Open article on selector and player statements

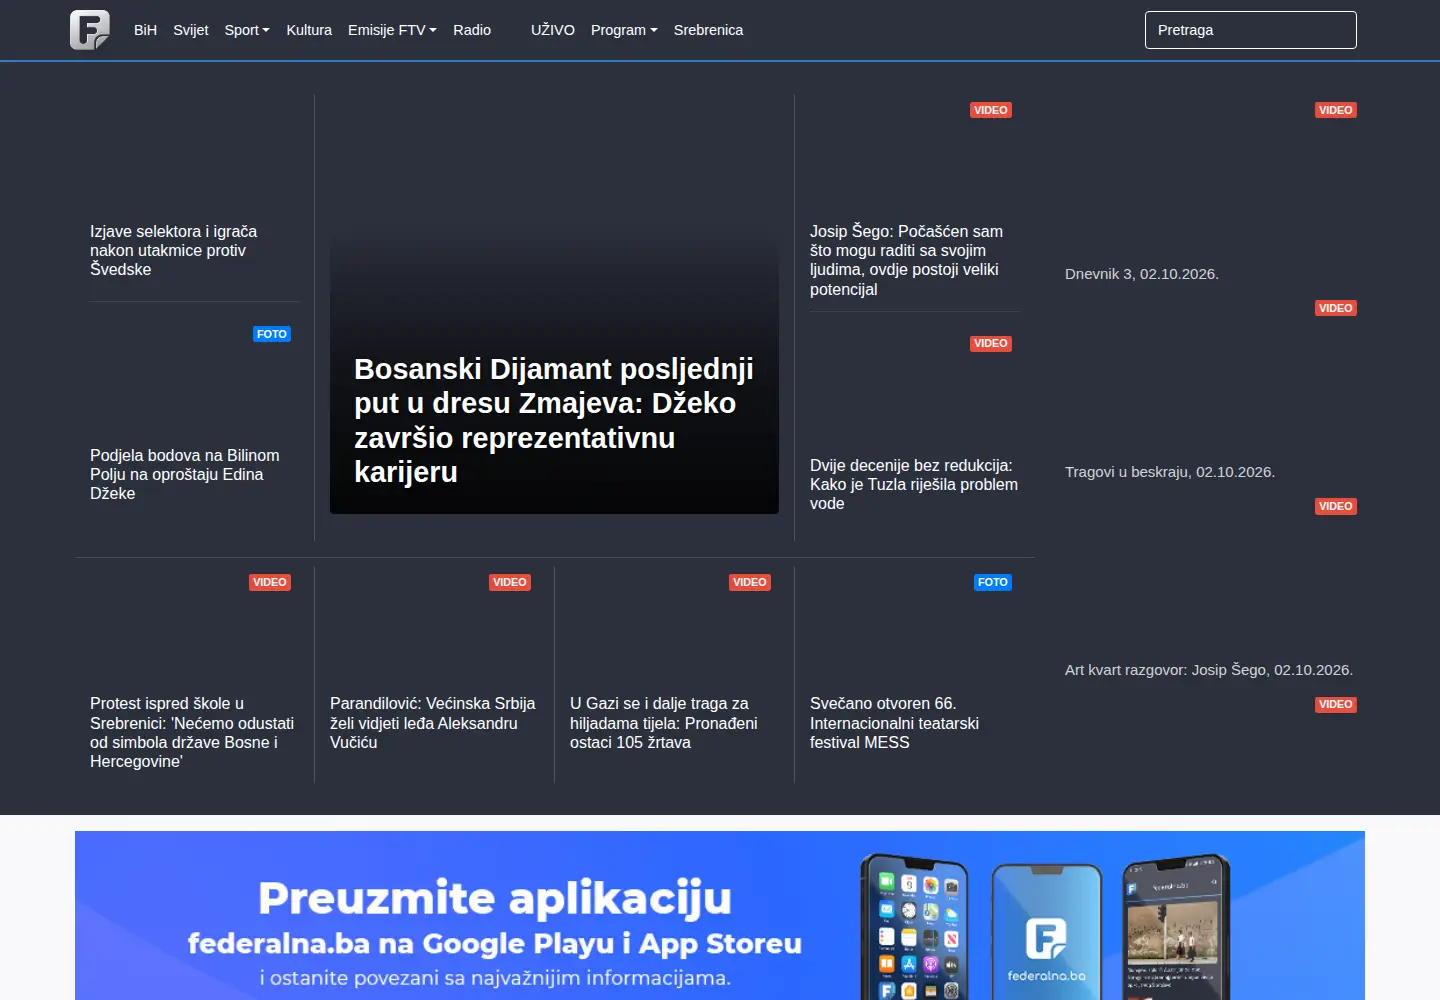(174, 250)
